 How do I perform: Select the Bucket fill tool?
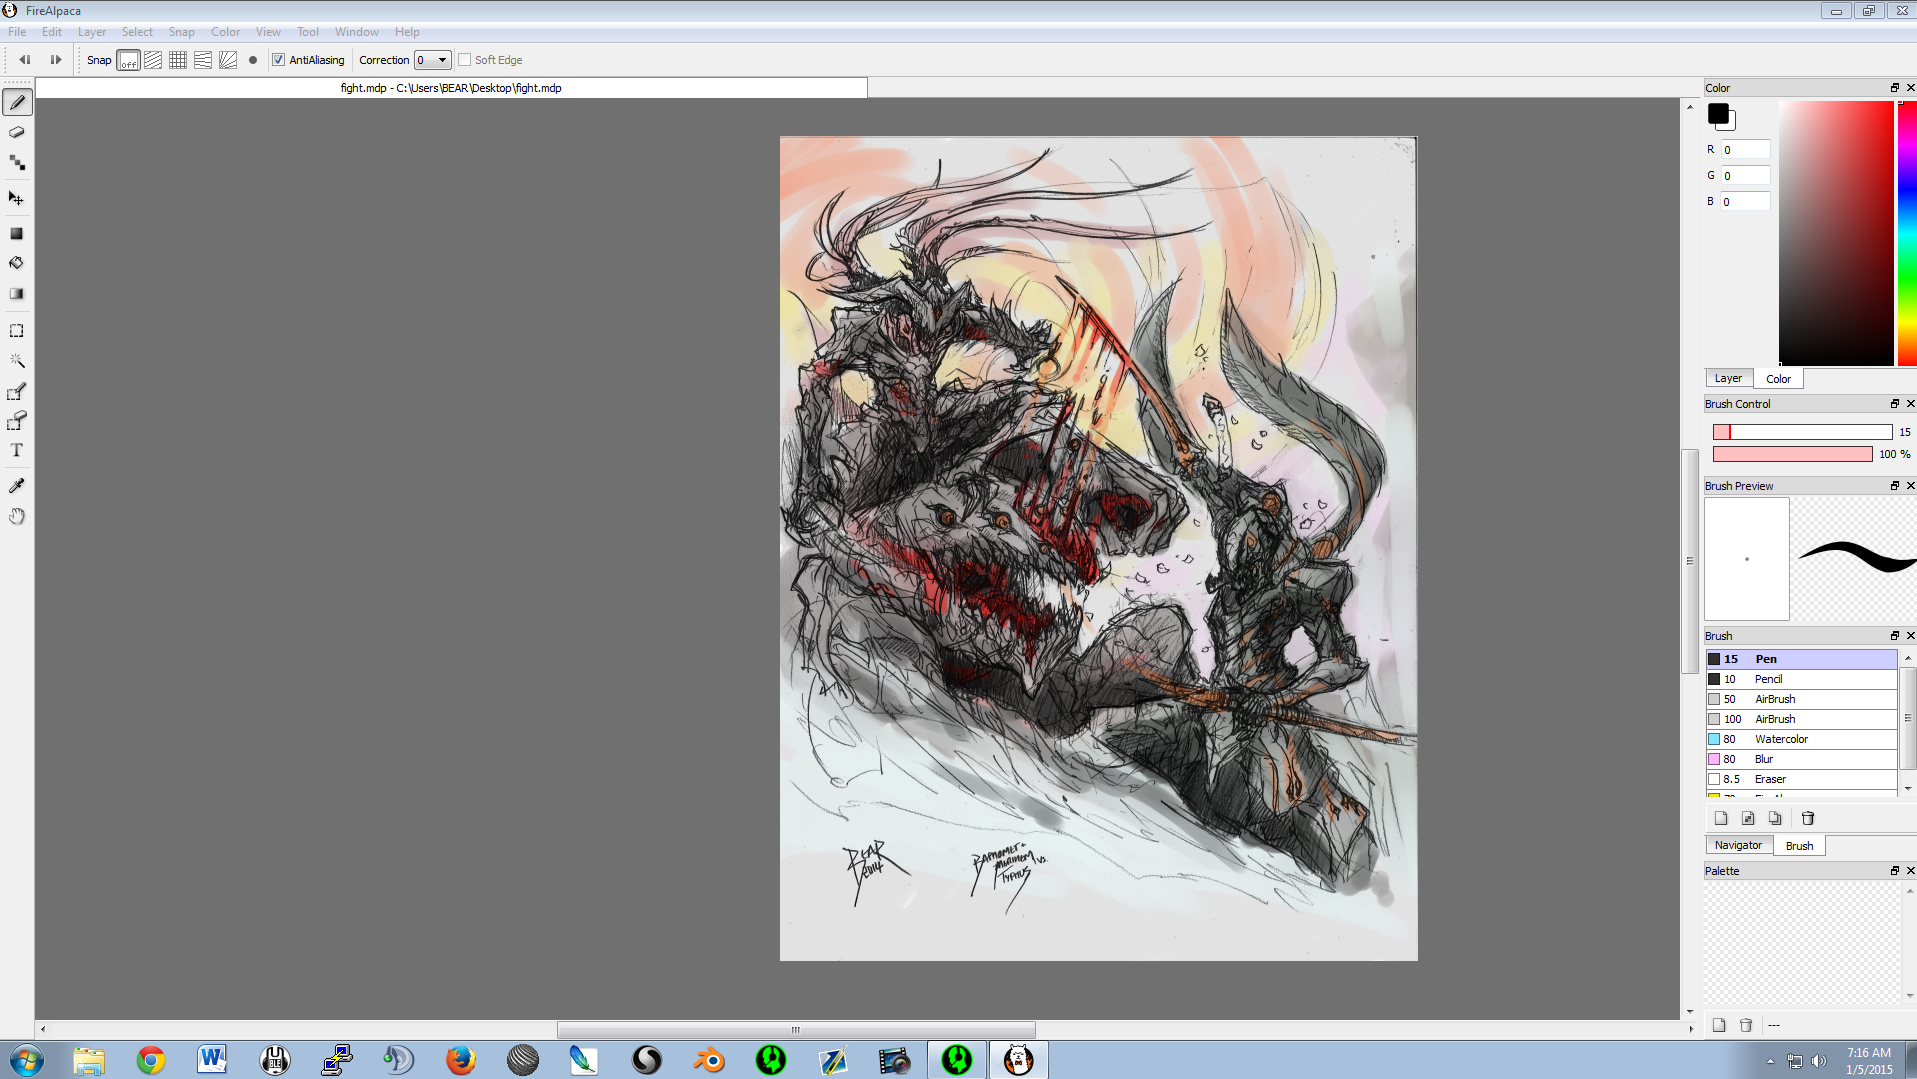click(x=17, y=263)
